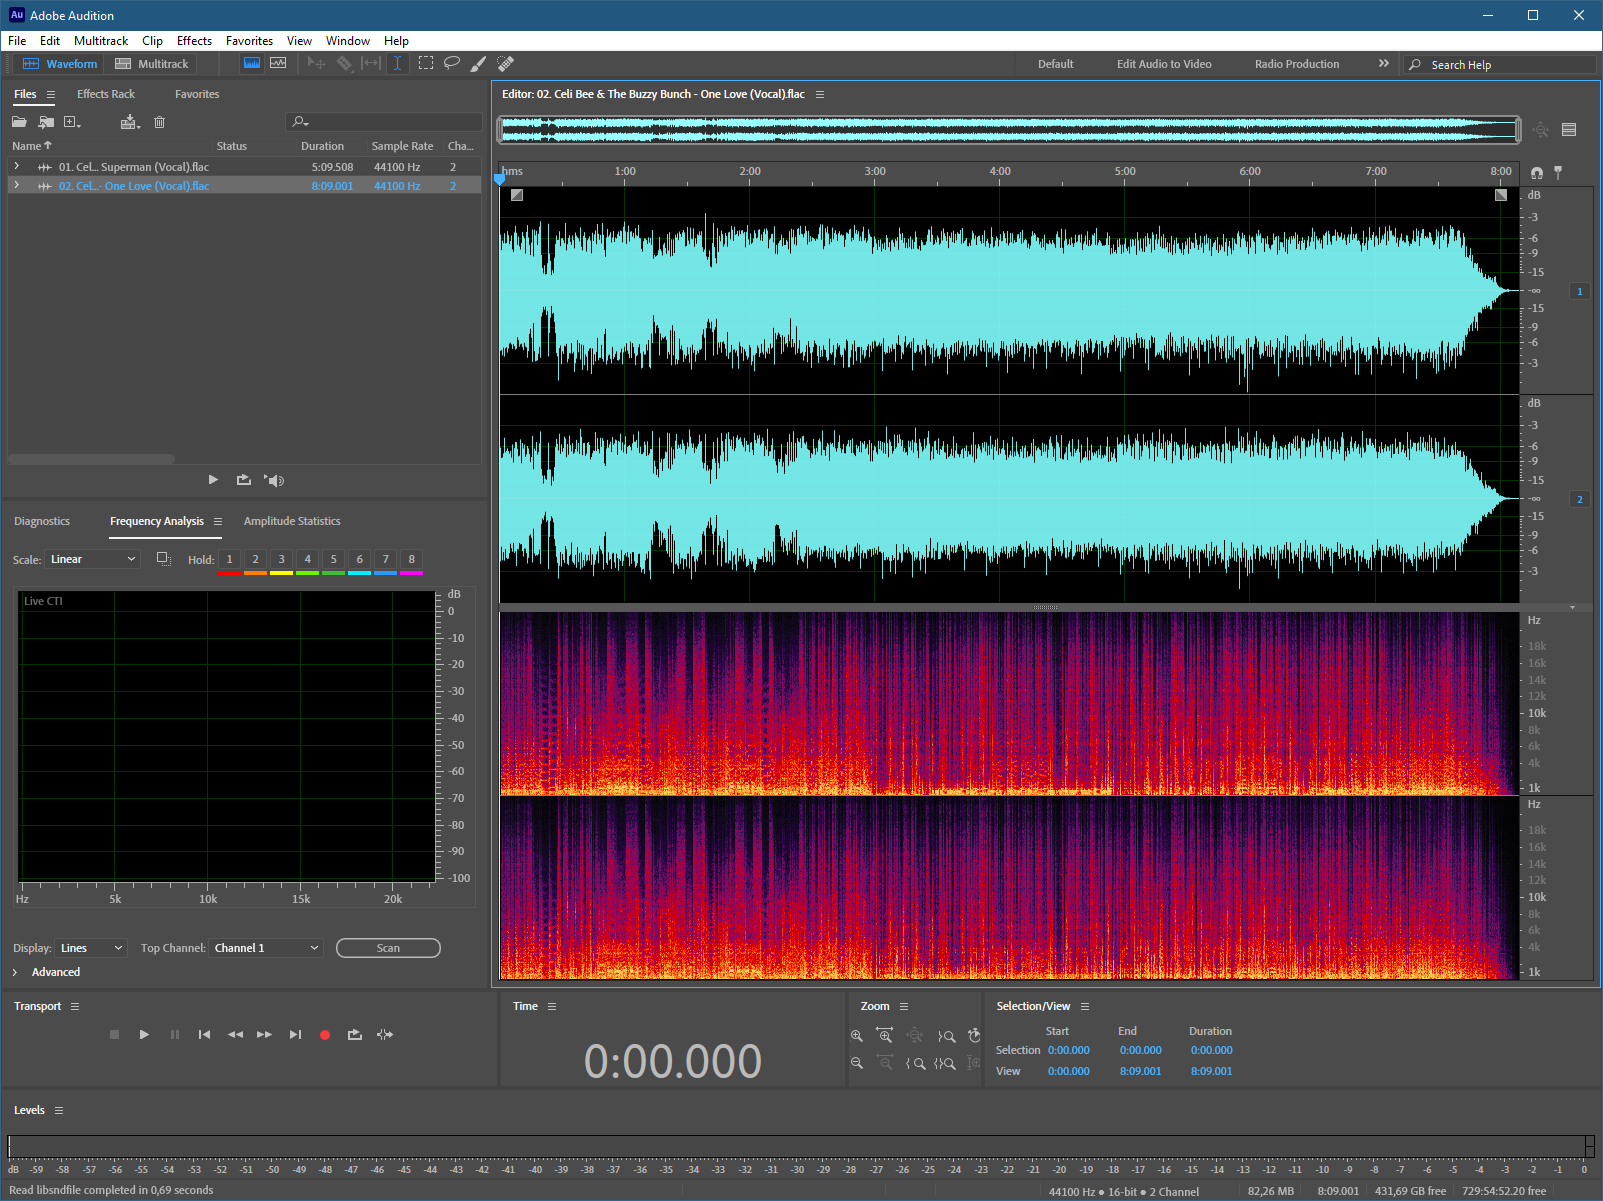The image size is (1603, 1201).
Task: Click the trash Close Files icon
Action: [x=159, y=122]
